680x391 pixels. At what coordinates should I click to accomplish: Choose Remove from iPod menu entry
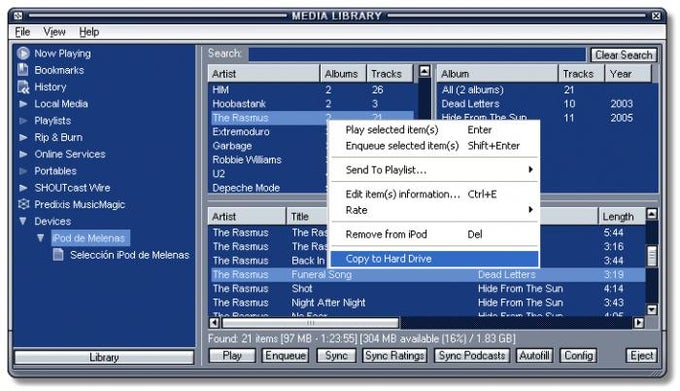click(x=435, y=234)
